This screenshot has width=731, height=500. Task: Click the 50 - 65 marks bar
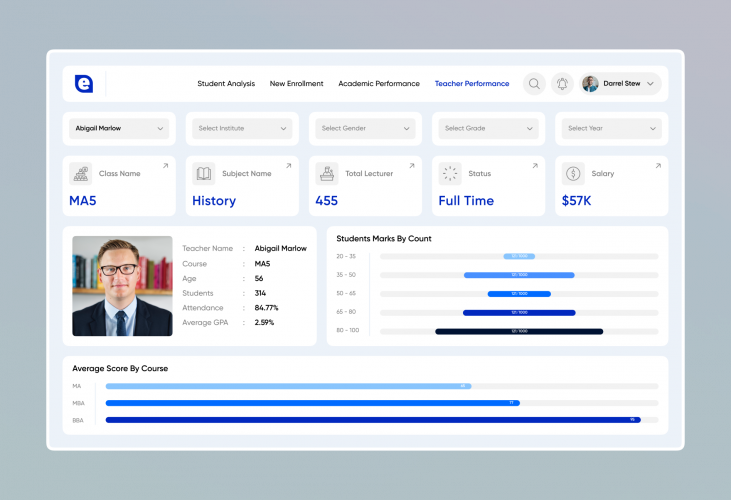519,294
